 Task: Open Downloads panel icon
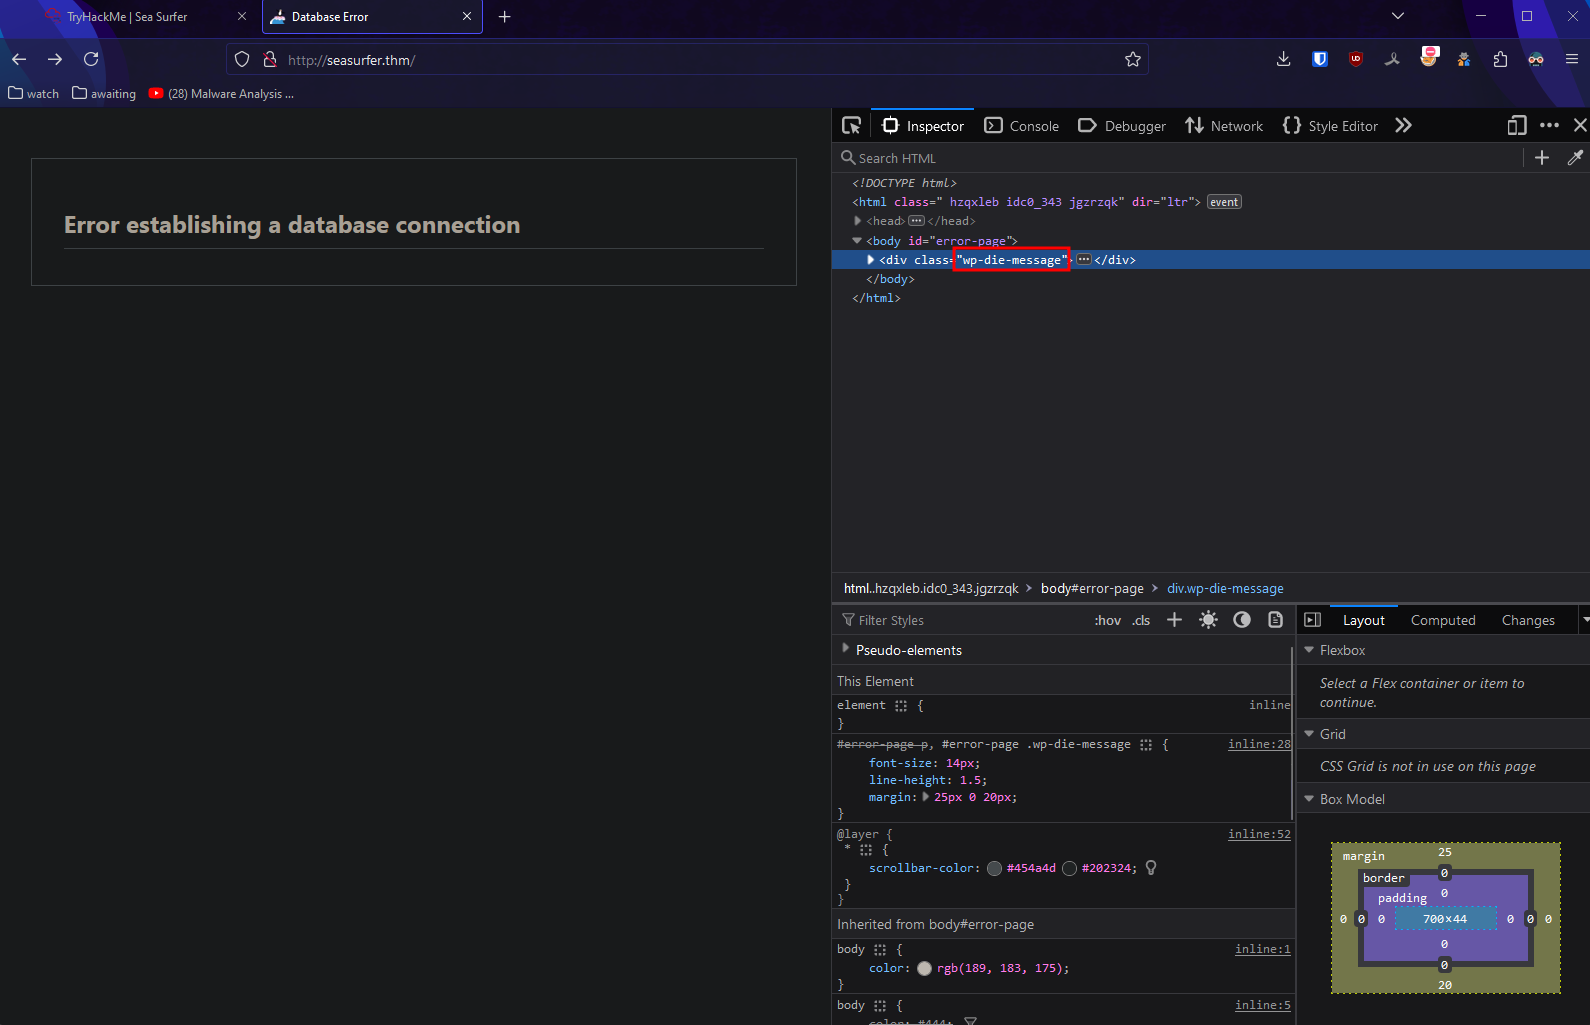(1283, 59)
